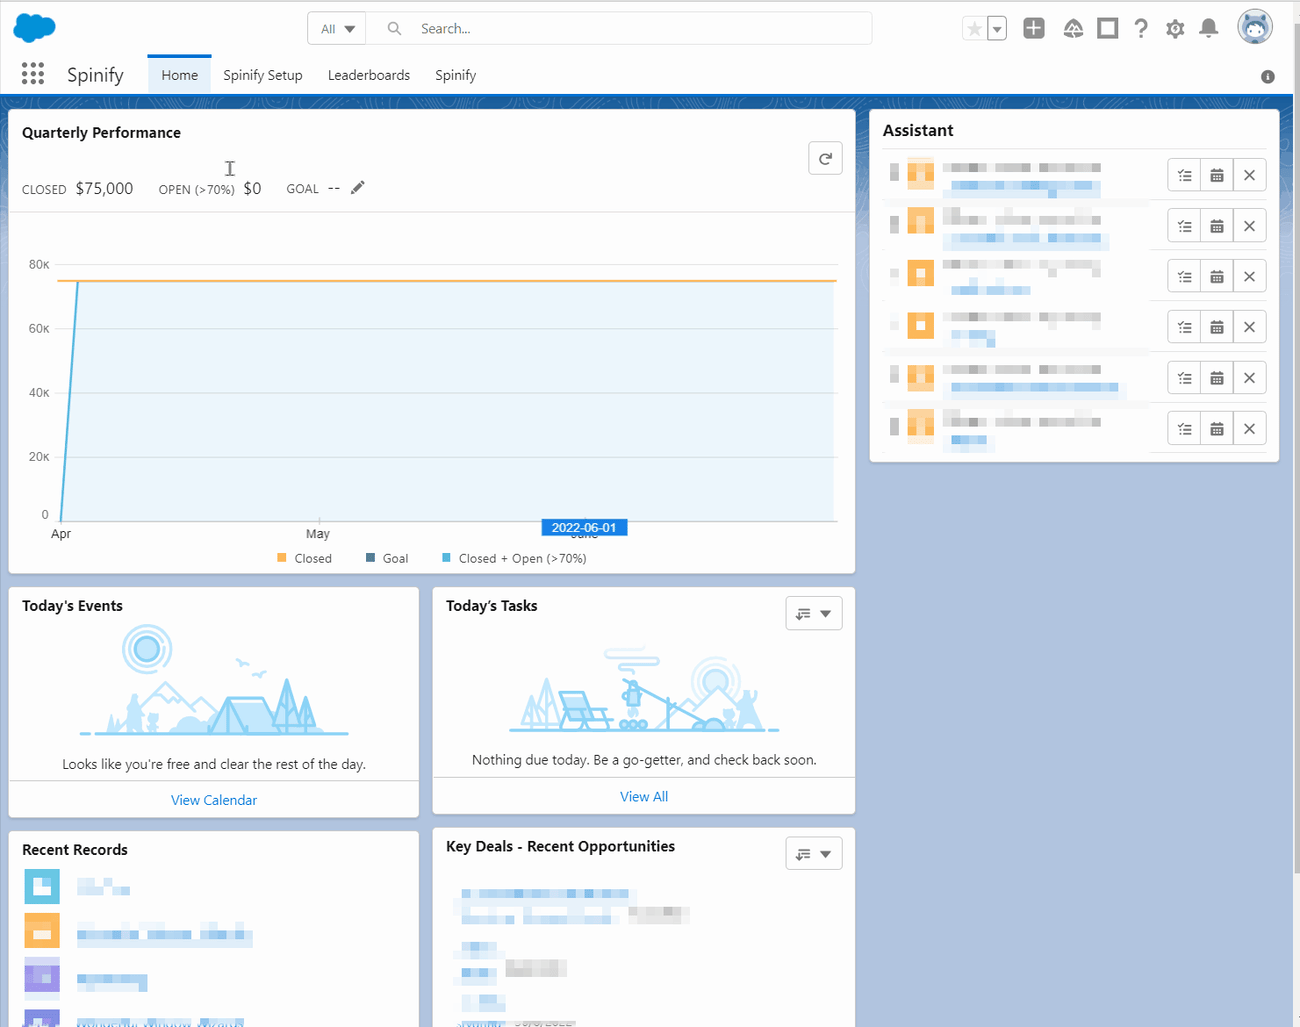Image resolution: width=1300 pixels, height=1027 pixels.
Task: Dismiss the fifth Assistant item
Action: tap(1250, 378)
